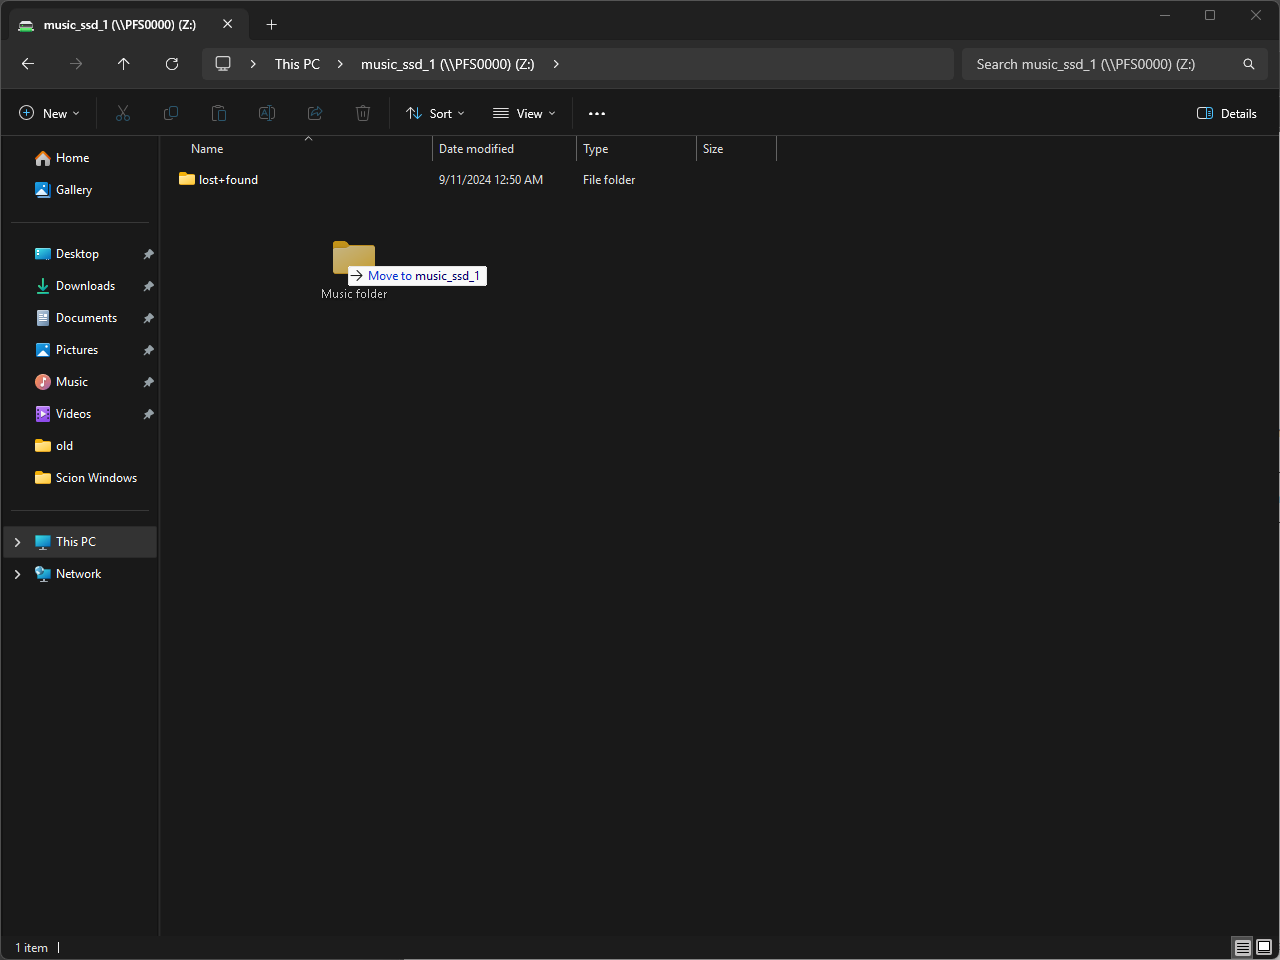Click the search magnifier icon
This screenshot has height=960, width=1280.
point(1249,64)
